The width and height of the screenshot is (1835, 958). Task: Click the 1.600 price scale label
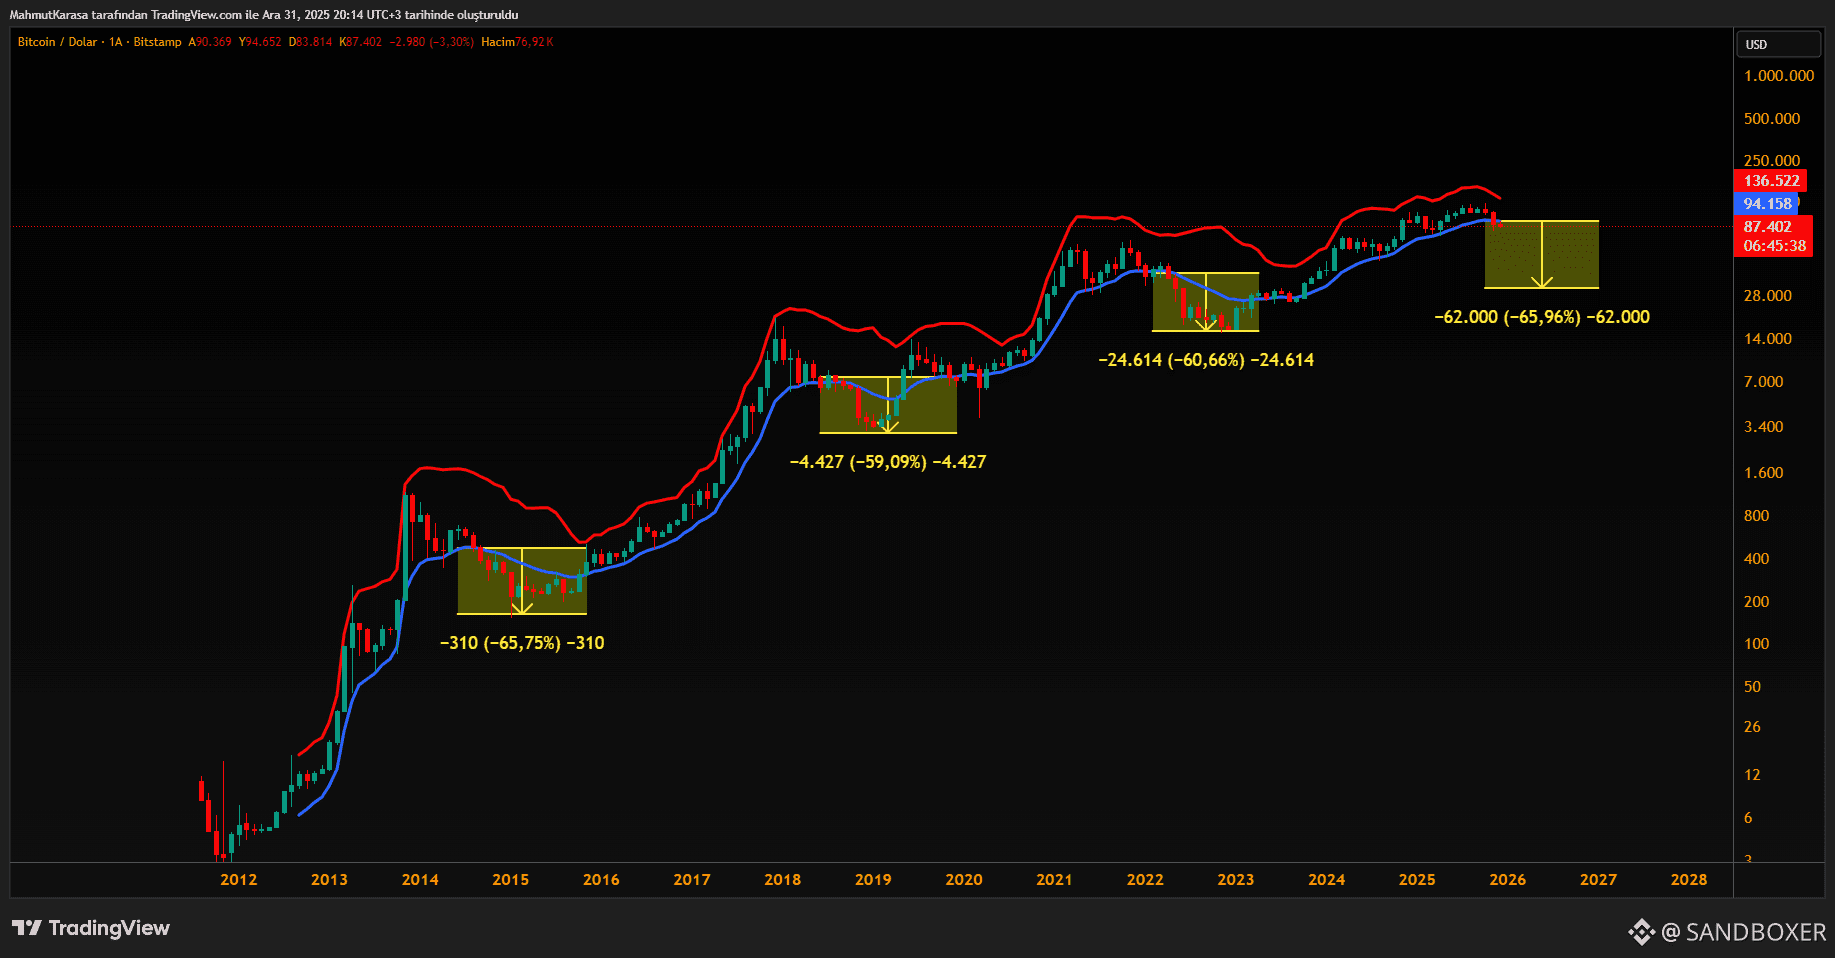pyautogui.click(x=1764, y=473)
